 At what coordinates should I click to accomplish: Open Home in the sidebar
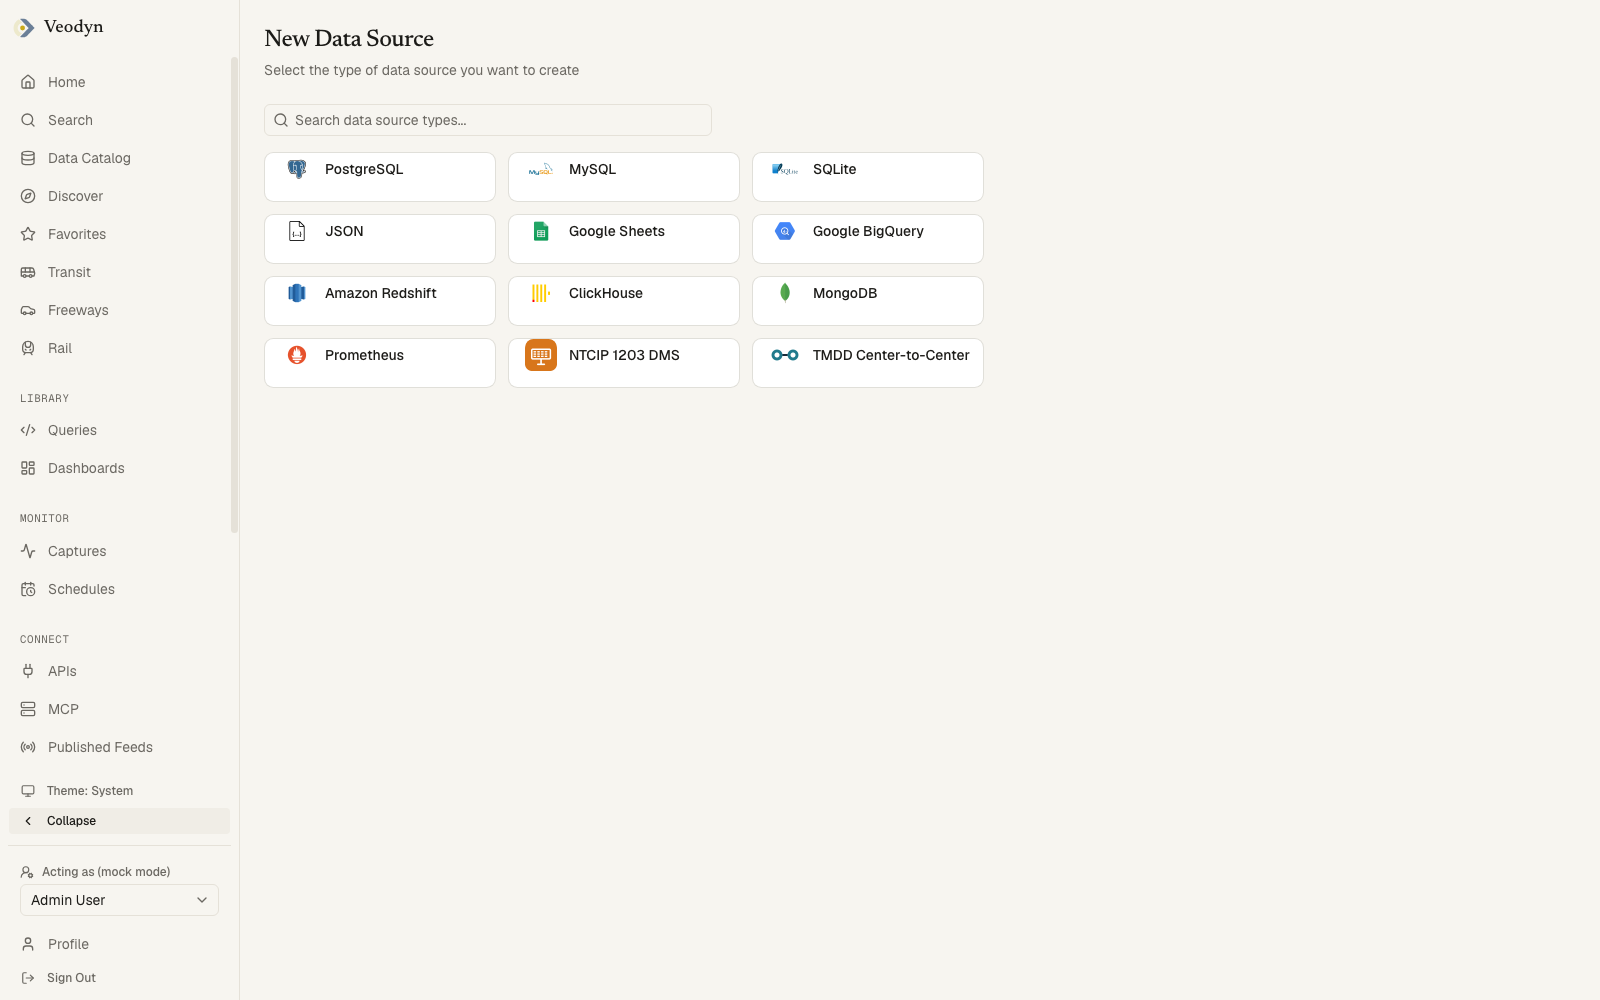tap(119, 82)
